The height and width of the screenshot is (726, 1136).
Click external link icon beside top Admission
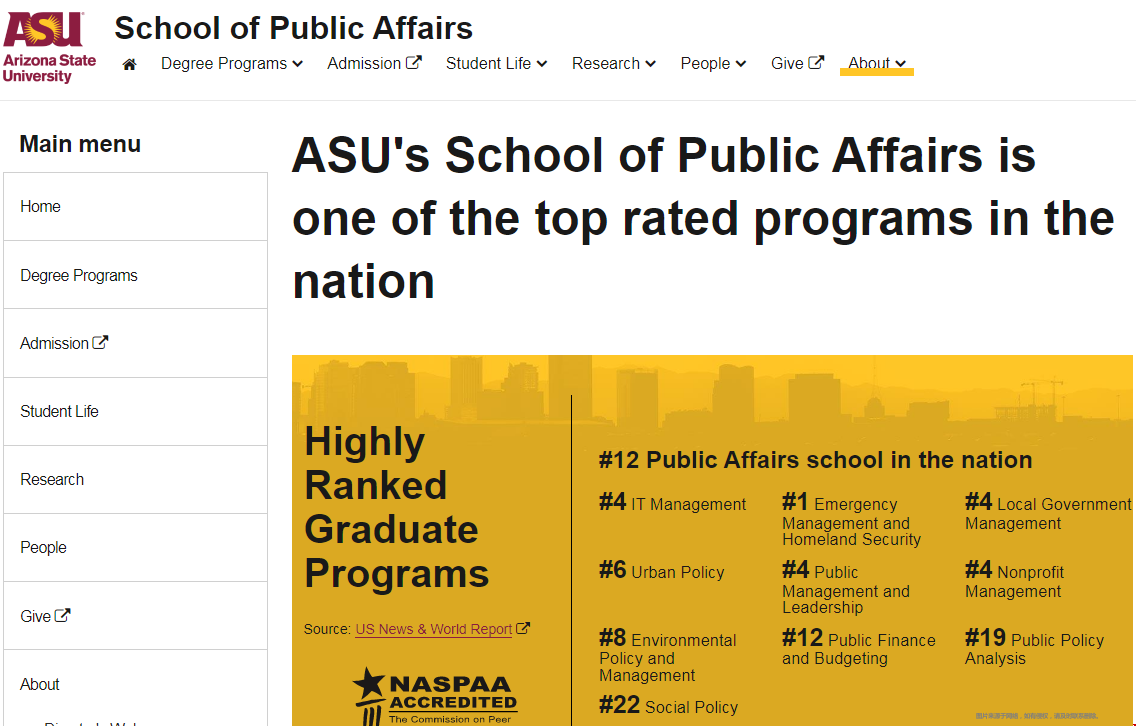(414, 62)
